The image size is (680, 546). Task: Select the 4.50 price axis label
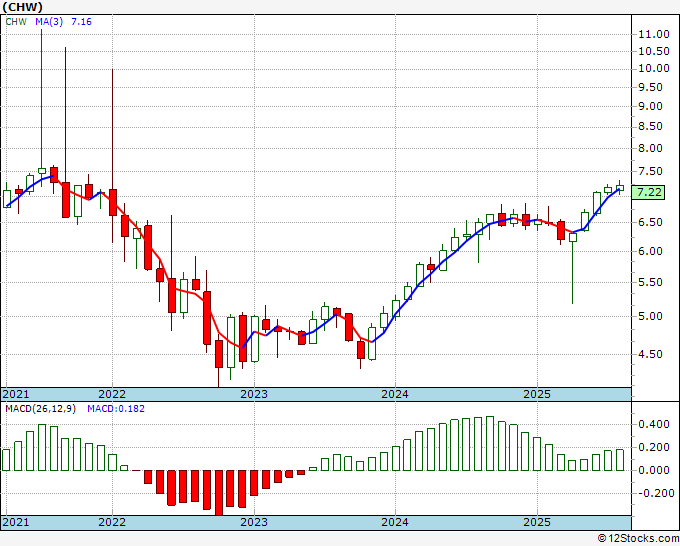coord(651,354)
